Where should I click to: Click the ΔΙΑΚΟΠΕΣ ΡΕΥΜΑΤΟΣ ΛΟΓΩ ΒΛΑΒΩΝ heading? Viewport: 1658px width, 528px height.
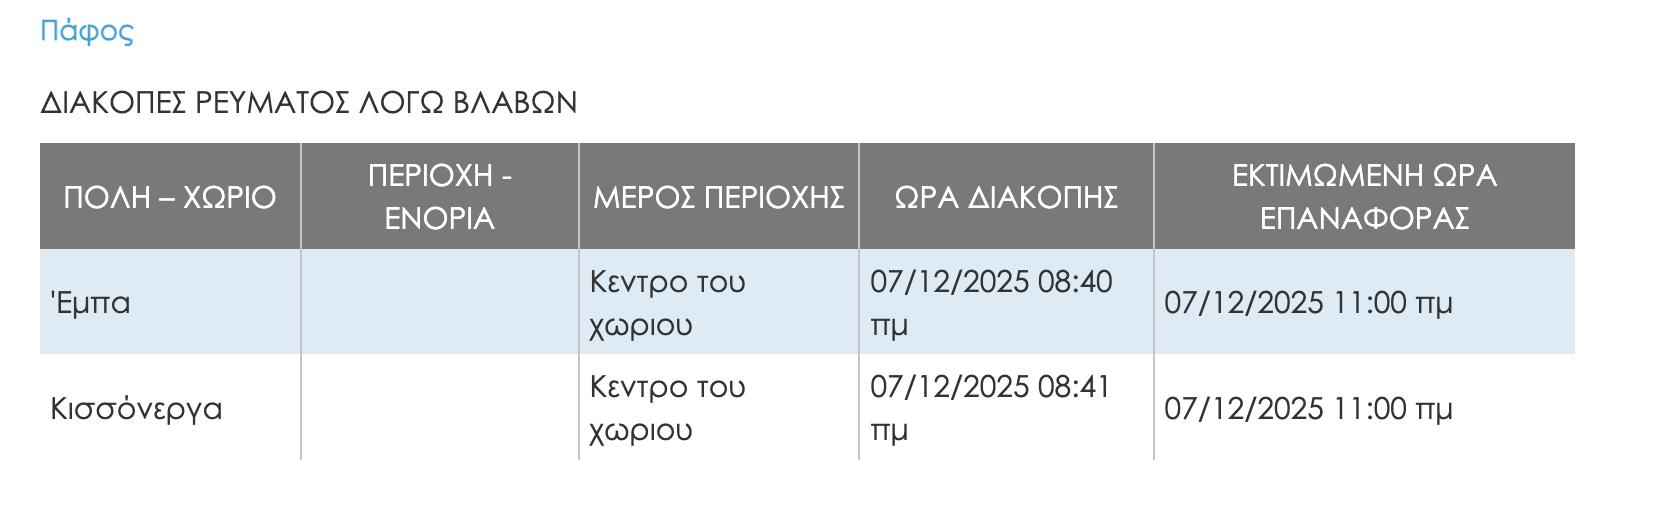[x=308, y=103]
